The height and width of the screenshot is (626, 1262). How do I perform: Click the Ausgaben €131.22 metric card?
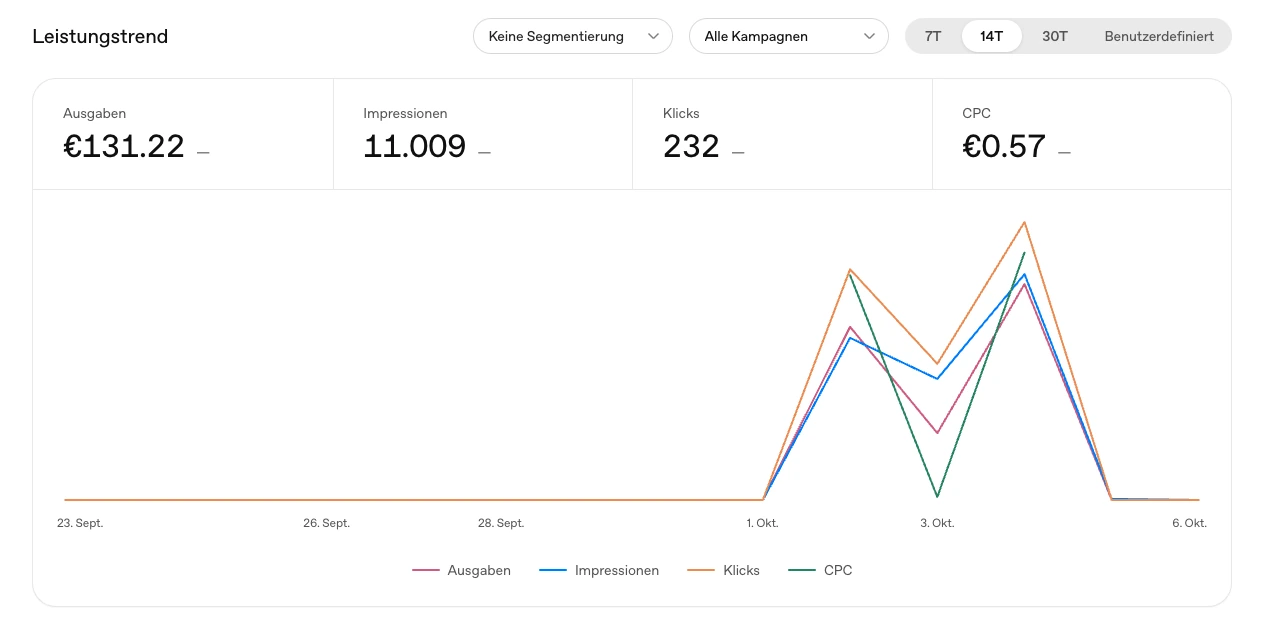pyautogui.click(x=183, y=134)
